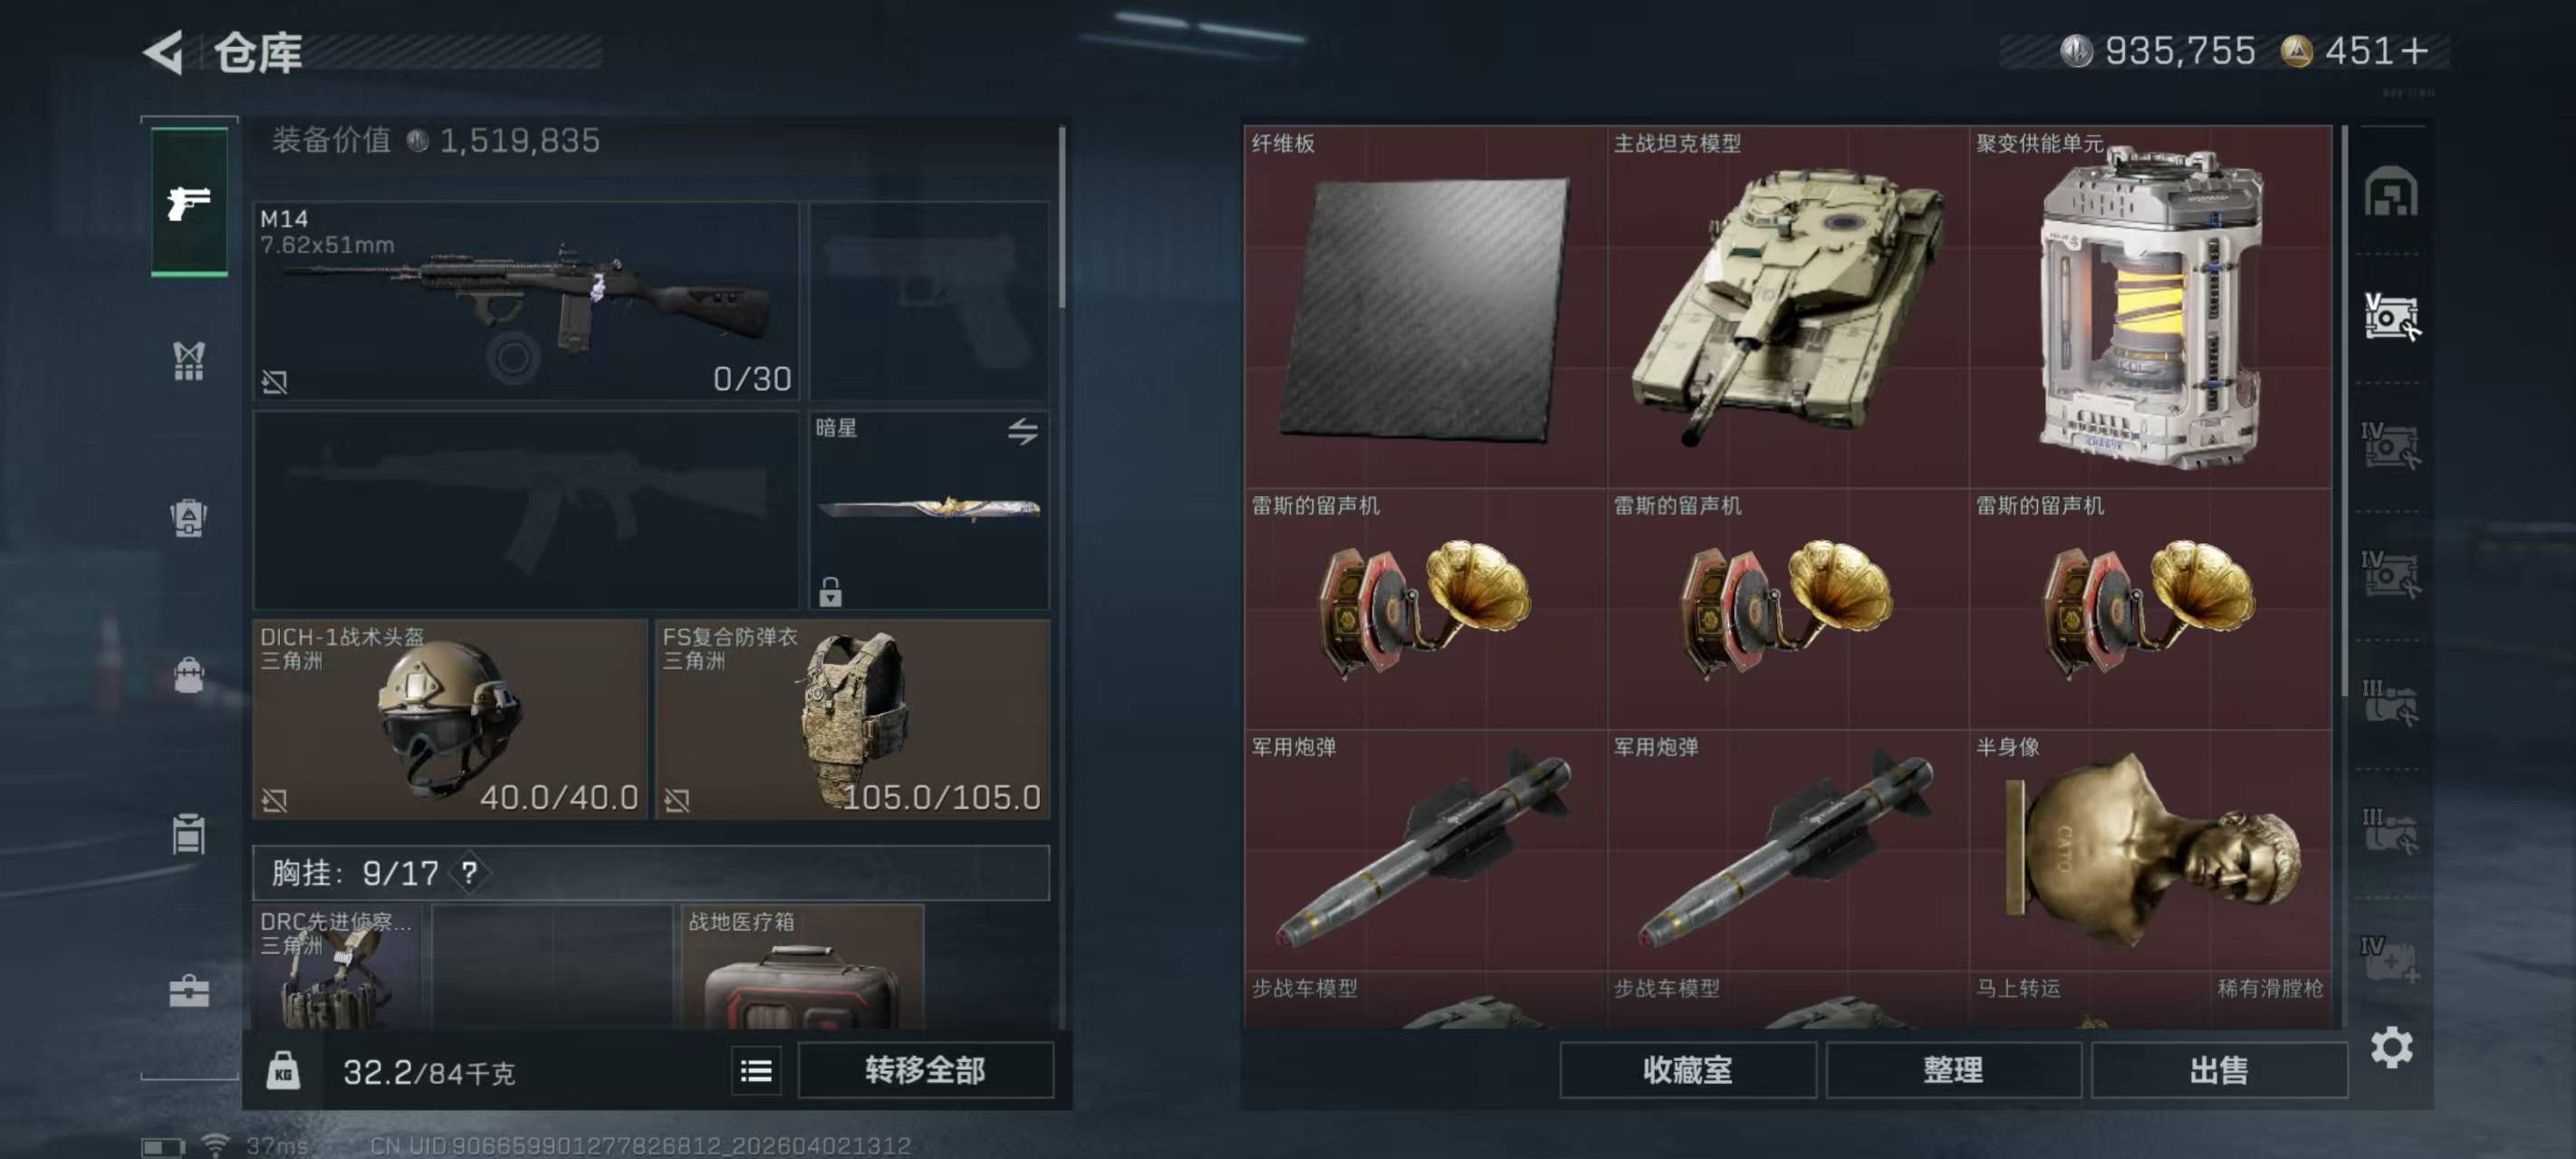Click the swap arrows on 暗星 knife slot
The width and height of the screenshot is (2576, 1159).
[x=1022, y=432]
